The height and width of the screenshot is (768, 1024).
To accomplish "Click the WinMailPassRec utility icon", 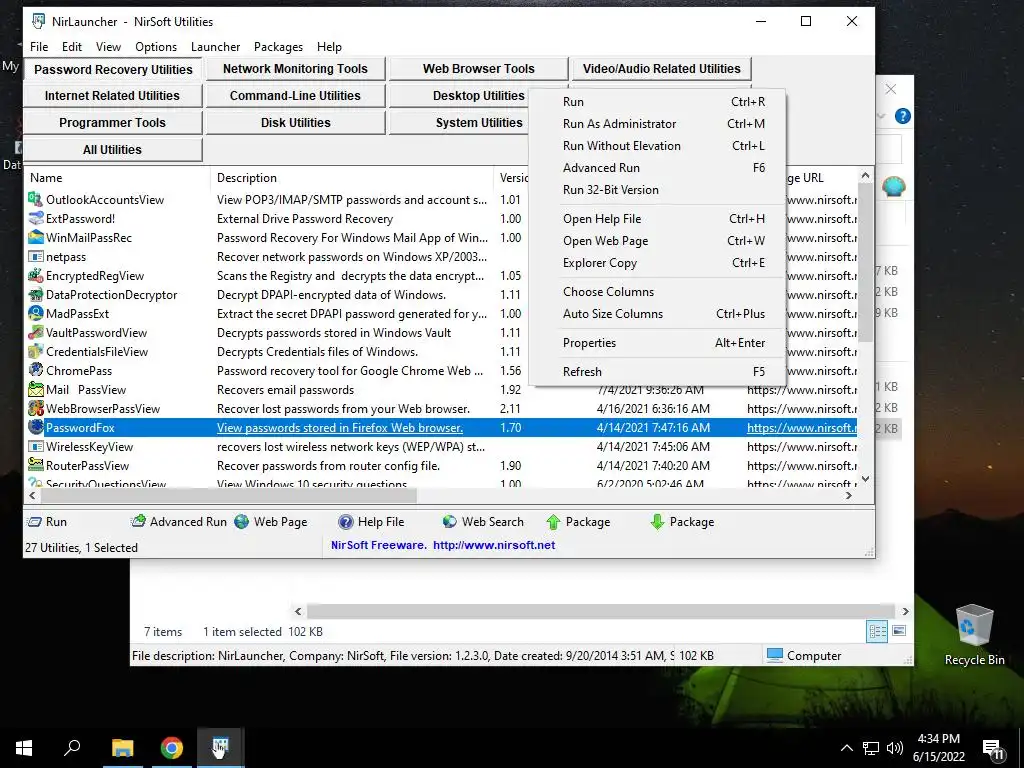I will [x=35, y=237].
